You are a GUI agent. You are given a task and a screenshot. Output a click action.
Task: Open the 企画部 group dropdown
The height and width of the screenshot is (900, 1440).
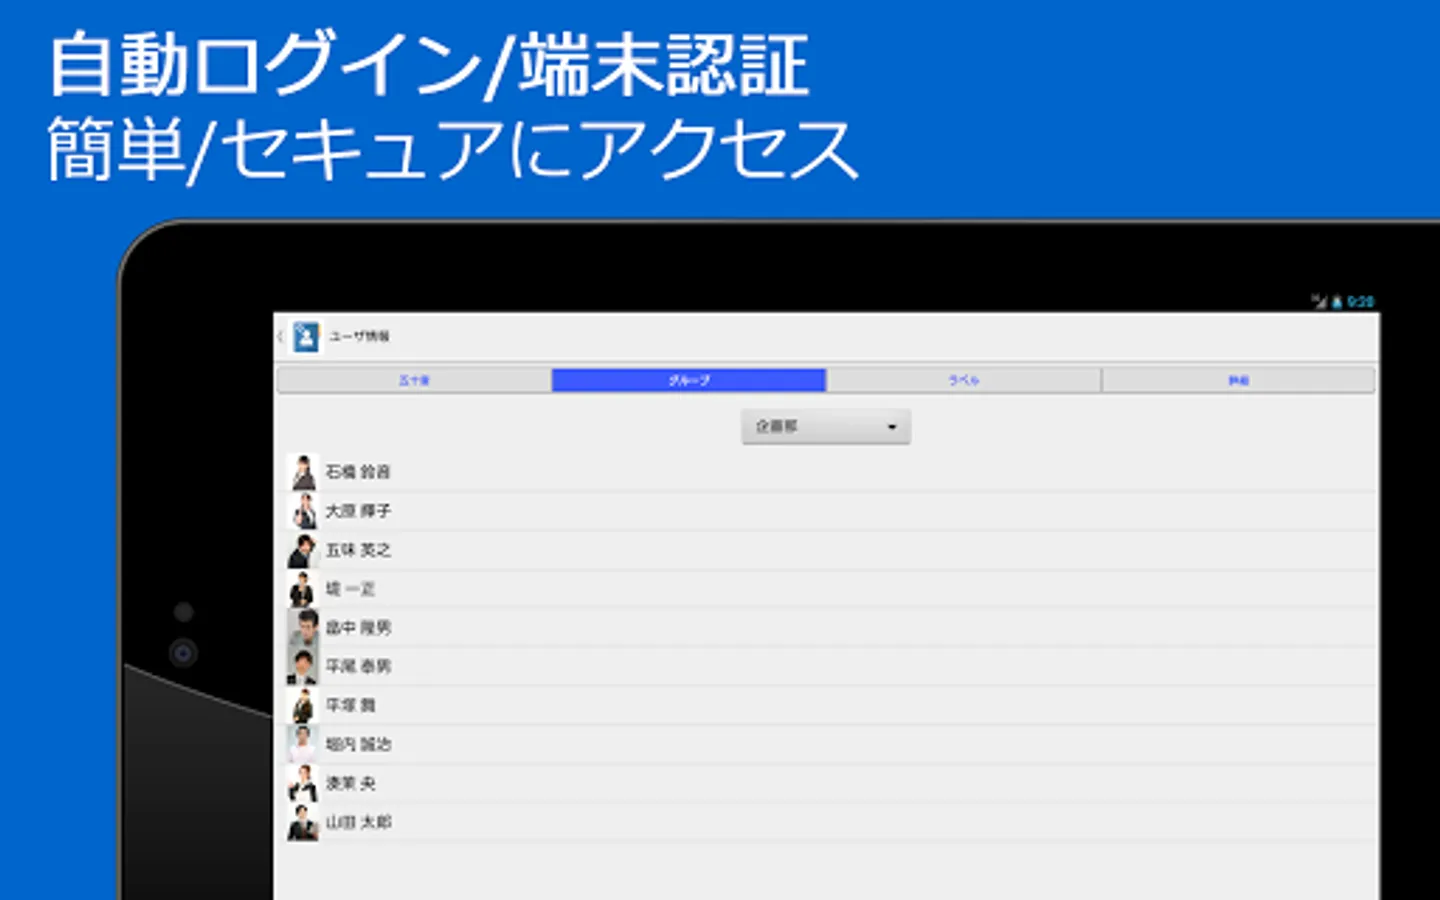coord(826,427)
